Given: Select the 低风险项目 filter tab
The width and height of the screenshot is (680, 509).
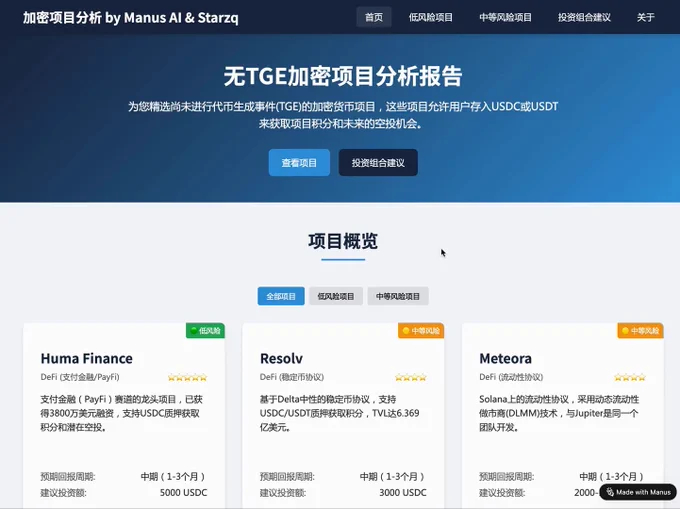Looking at the screenshot, I should coord(336,296).
